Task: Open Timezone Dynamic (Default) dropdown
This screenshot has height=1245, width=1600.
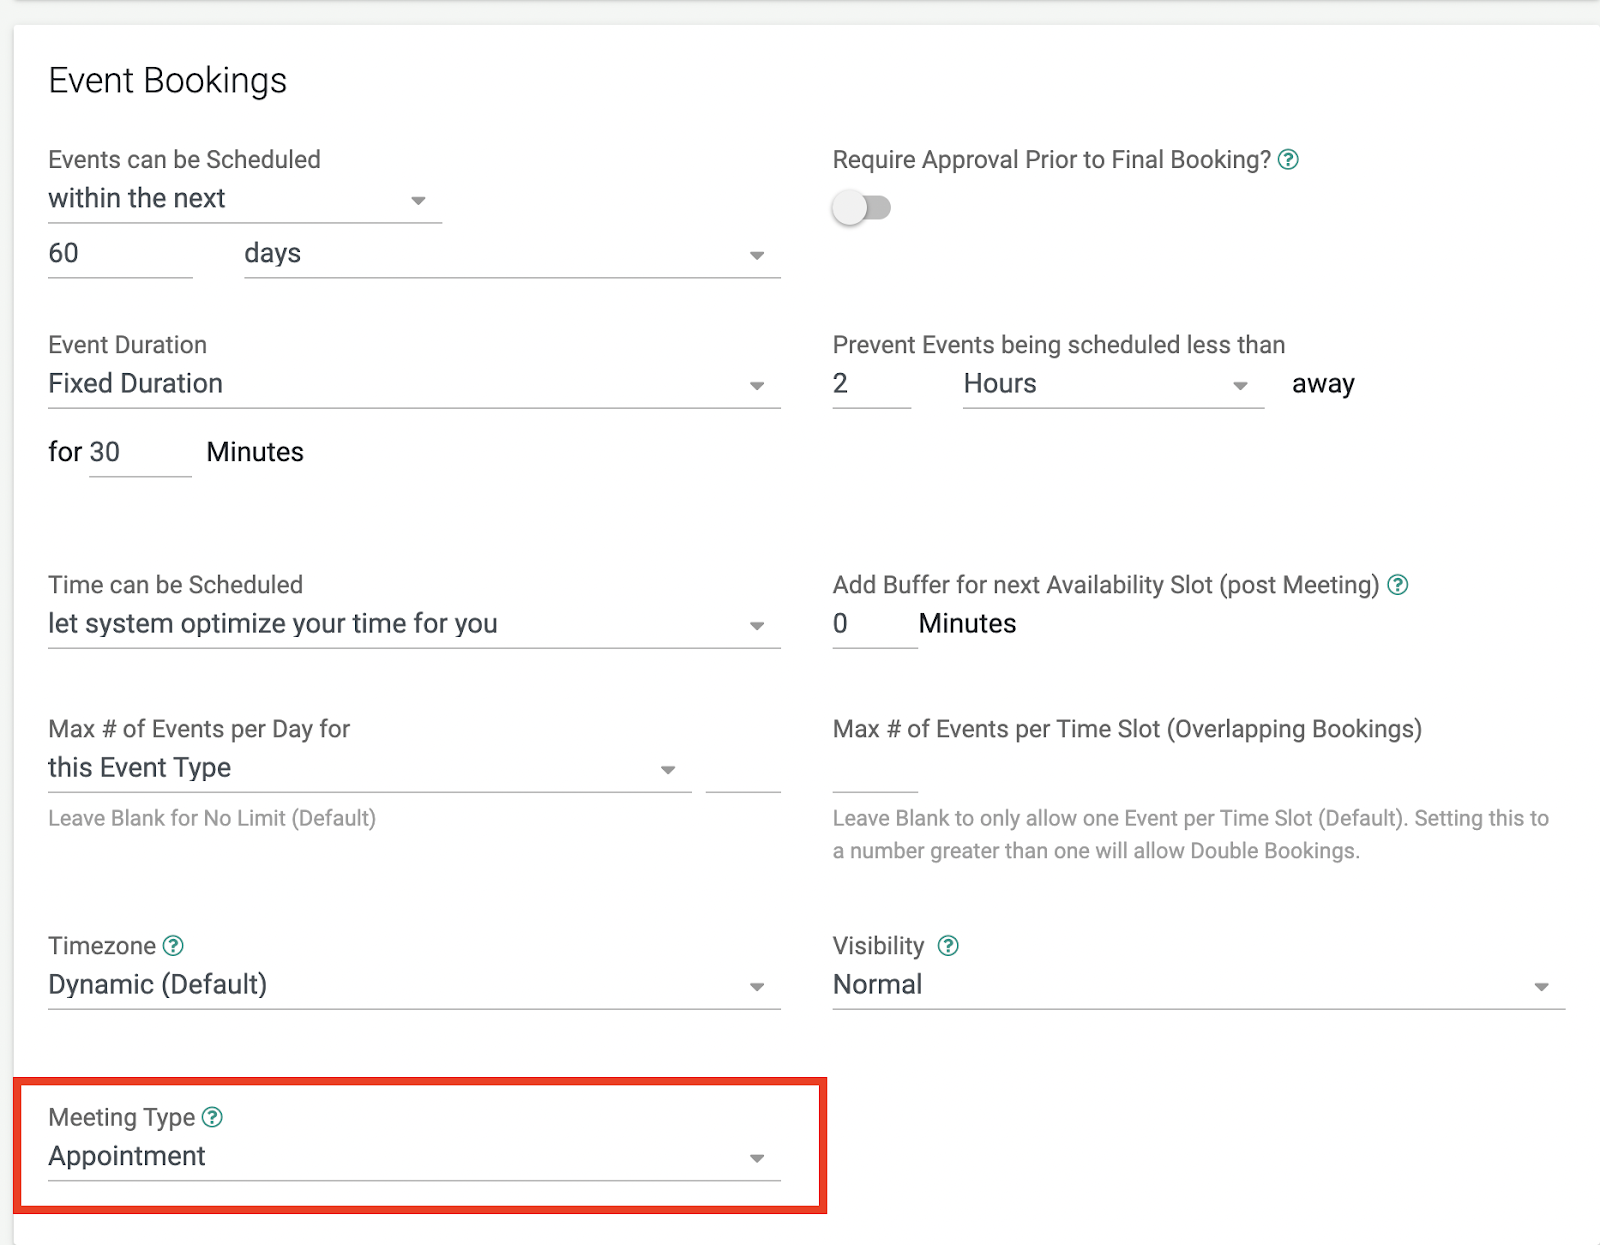Action: click(x=413, y=985)
